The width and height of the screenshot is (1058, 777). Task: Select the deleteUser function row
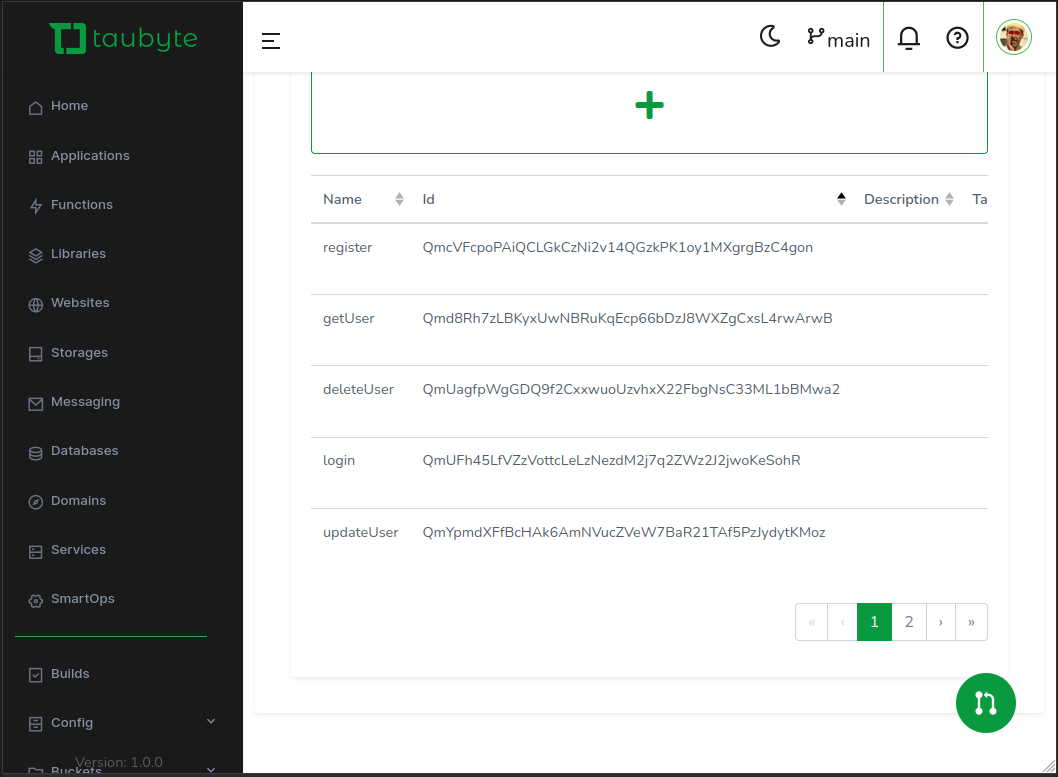coord(649,402)
